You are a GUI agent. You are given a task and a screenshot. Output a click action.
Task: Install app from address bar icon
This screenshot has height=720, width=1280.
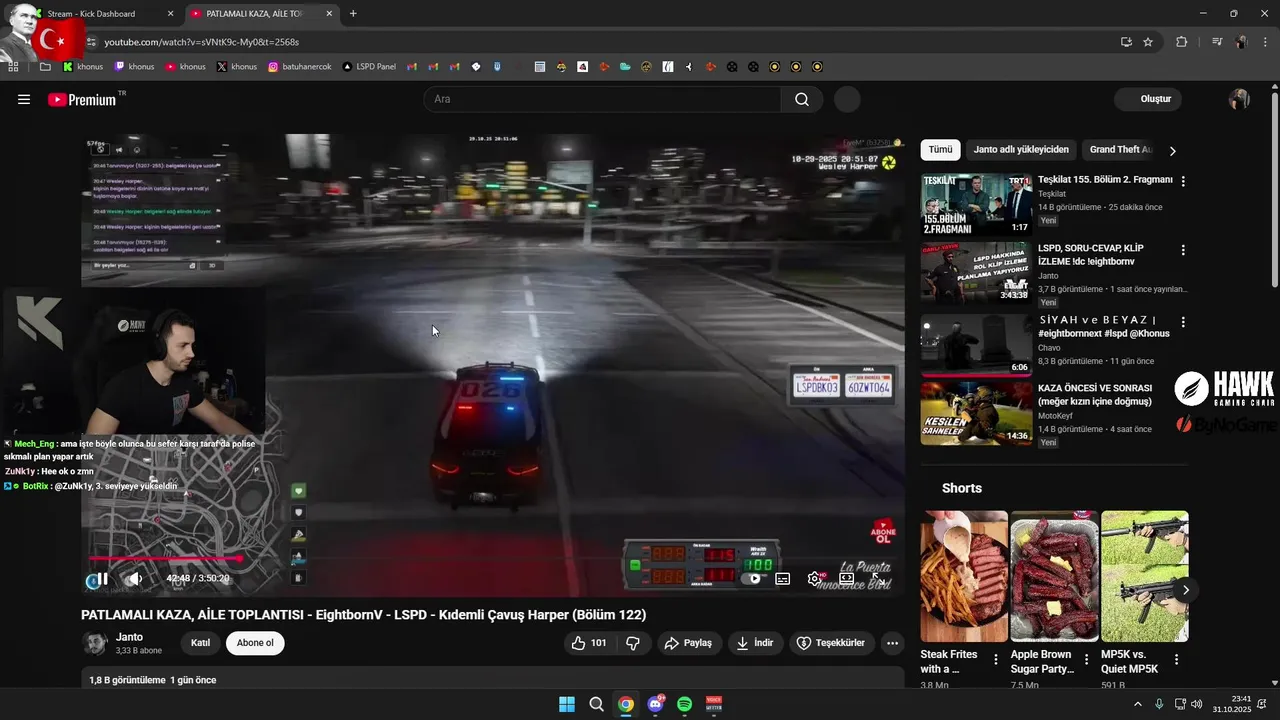click(x=1126, y=42)
